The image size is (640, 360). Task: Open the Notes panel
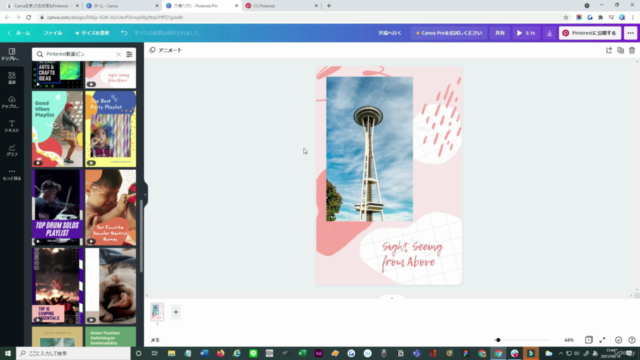click(155, 340)
